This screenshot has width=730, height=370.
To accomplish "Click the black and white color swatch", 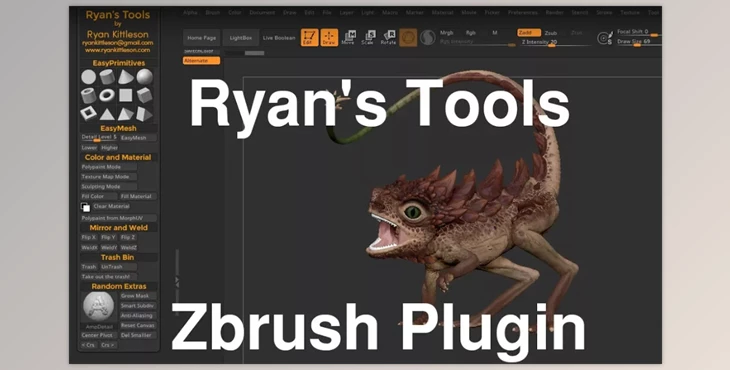I will click(x=85, y=207).
